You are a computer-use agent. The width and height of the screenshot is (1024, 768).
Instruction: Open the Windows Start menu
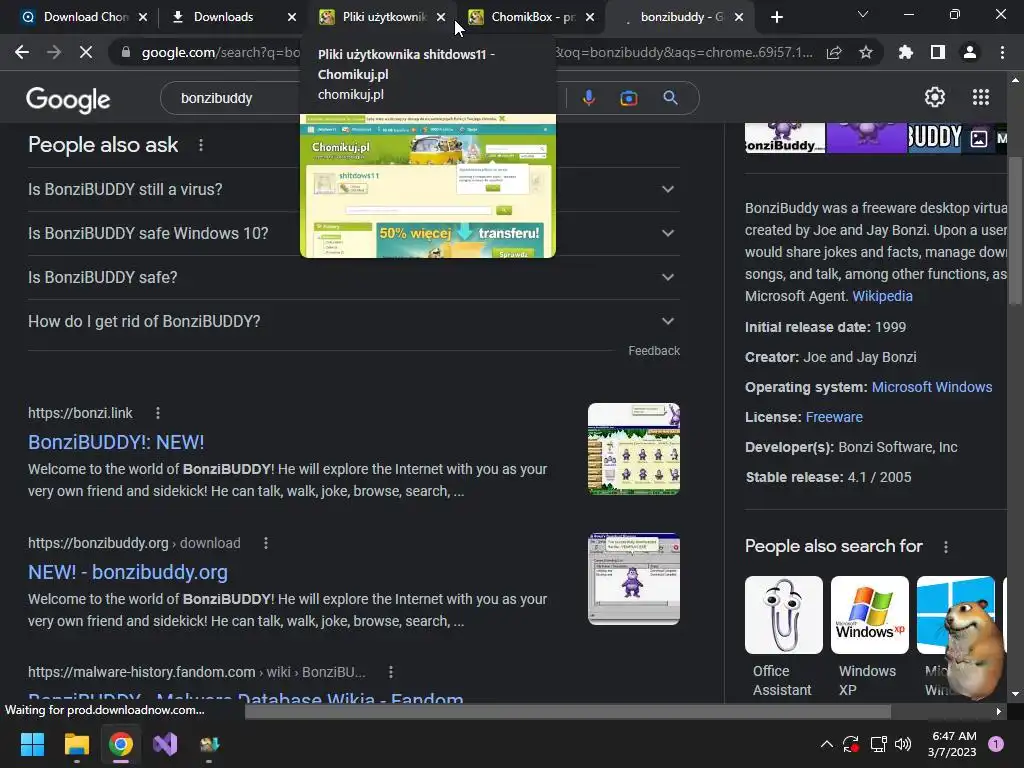[32, 744]
